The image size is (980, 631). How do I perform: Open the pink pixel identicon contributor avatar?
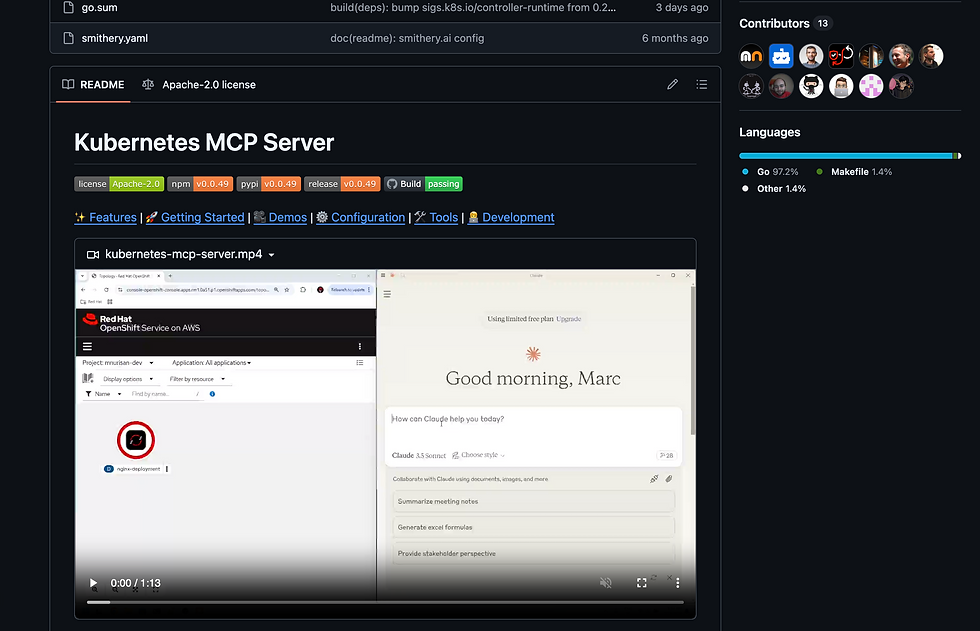pos(871,86)
